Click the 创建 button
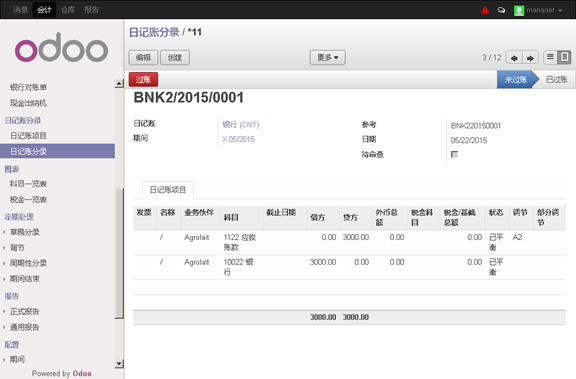This screenshot has height=379, width=576. pos(175,58)
